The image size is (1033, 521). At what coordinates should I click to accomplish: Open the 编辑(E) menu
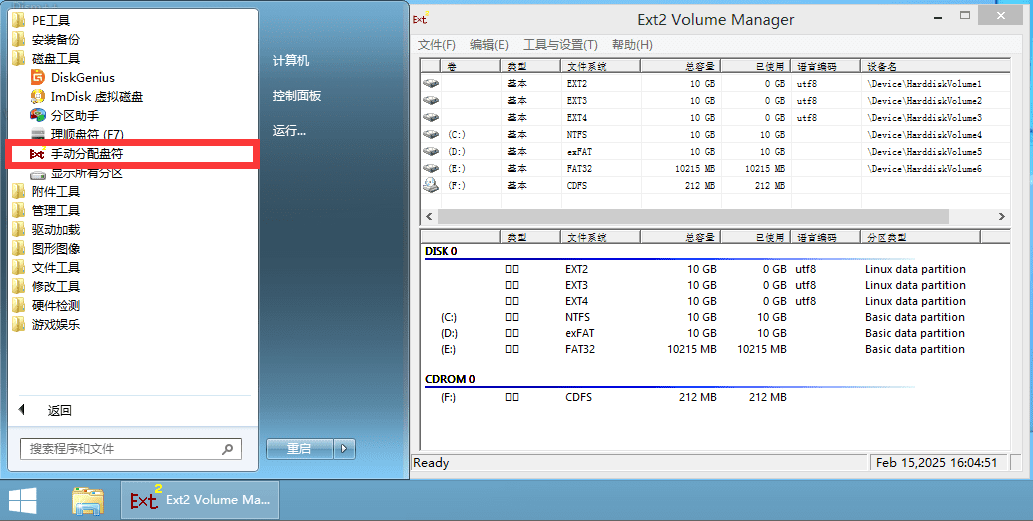[x=489, y=45]
